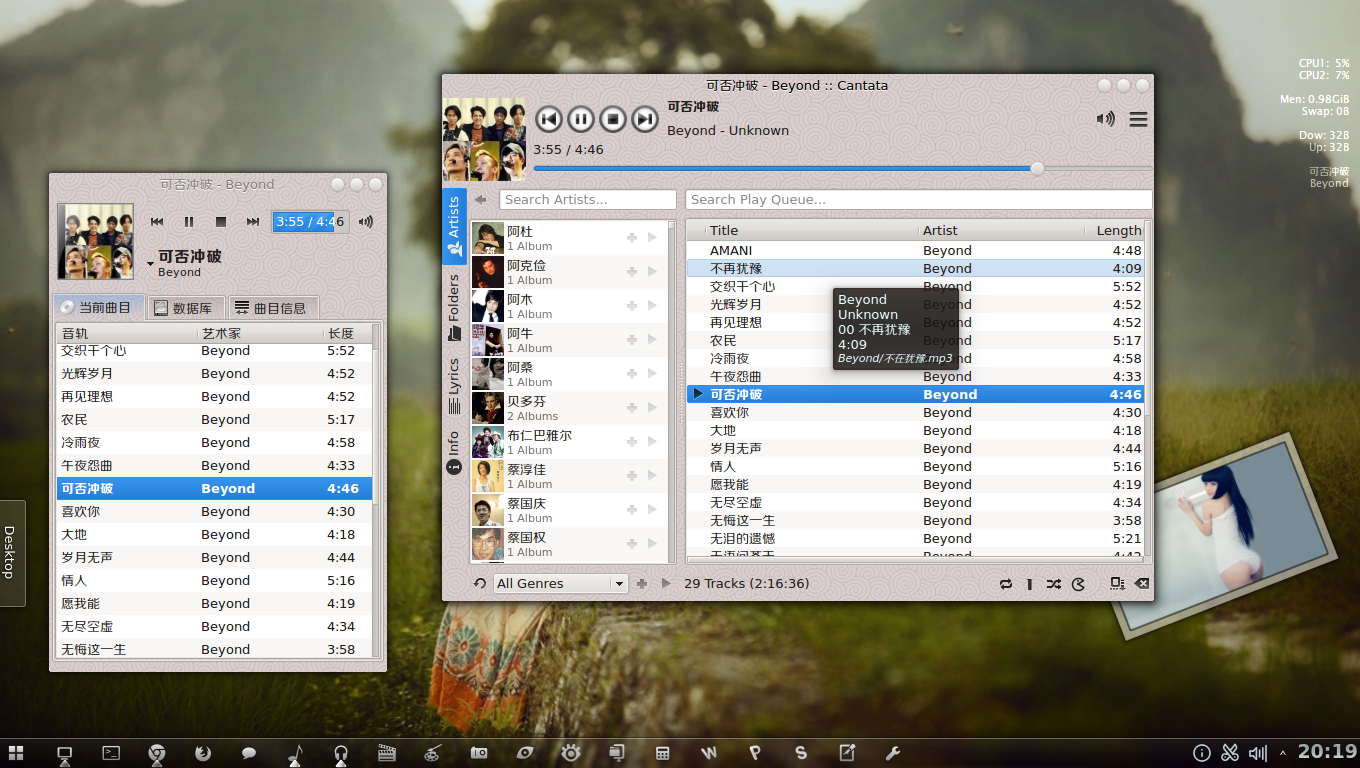
Task: Click Cantata album cover art
Action: pyautogui.click(x=484, y=139)
